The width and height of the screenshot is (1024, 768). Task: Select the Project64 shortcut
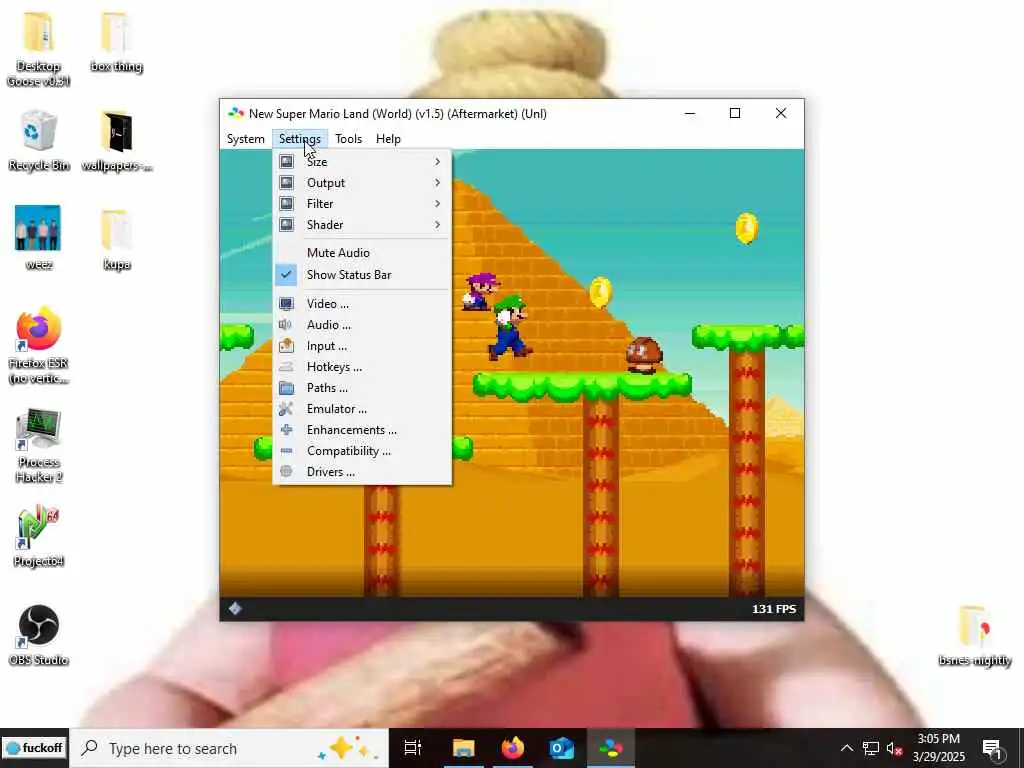click(x=39, y=536)
